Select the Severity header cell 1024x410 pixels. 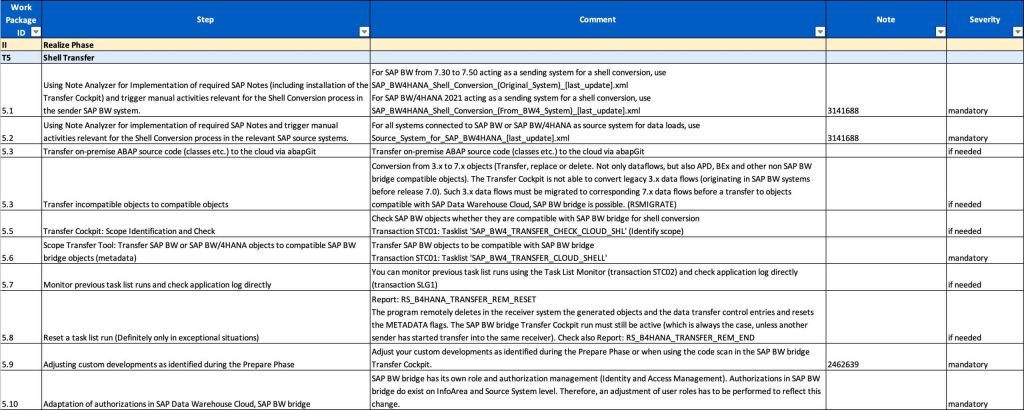(x=985, y=19)
